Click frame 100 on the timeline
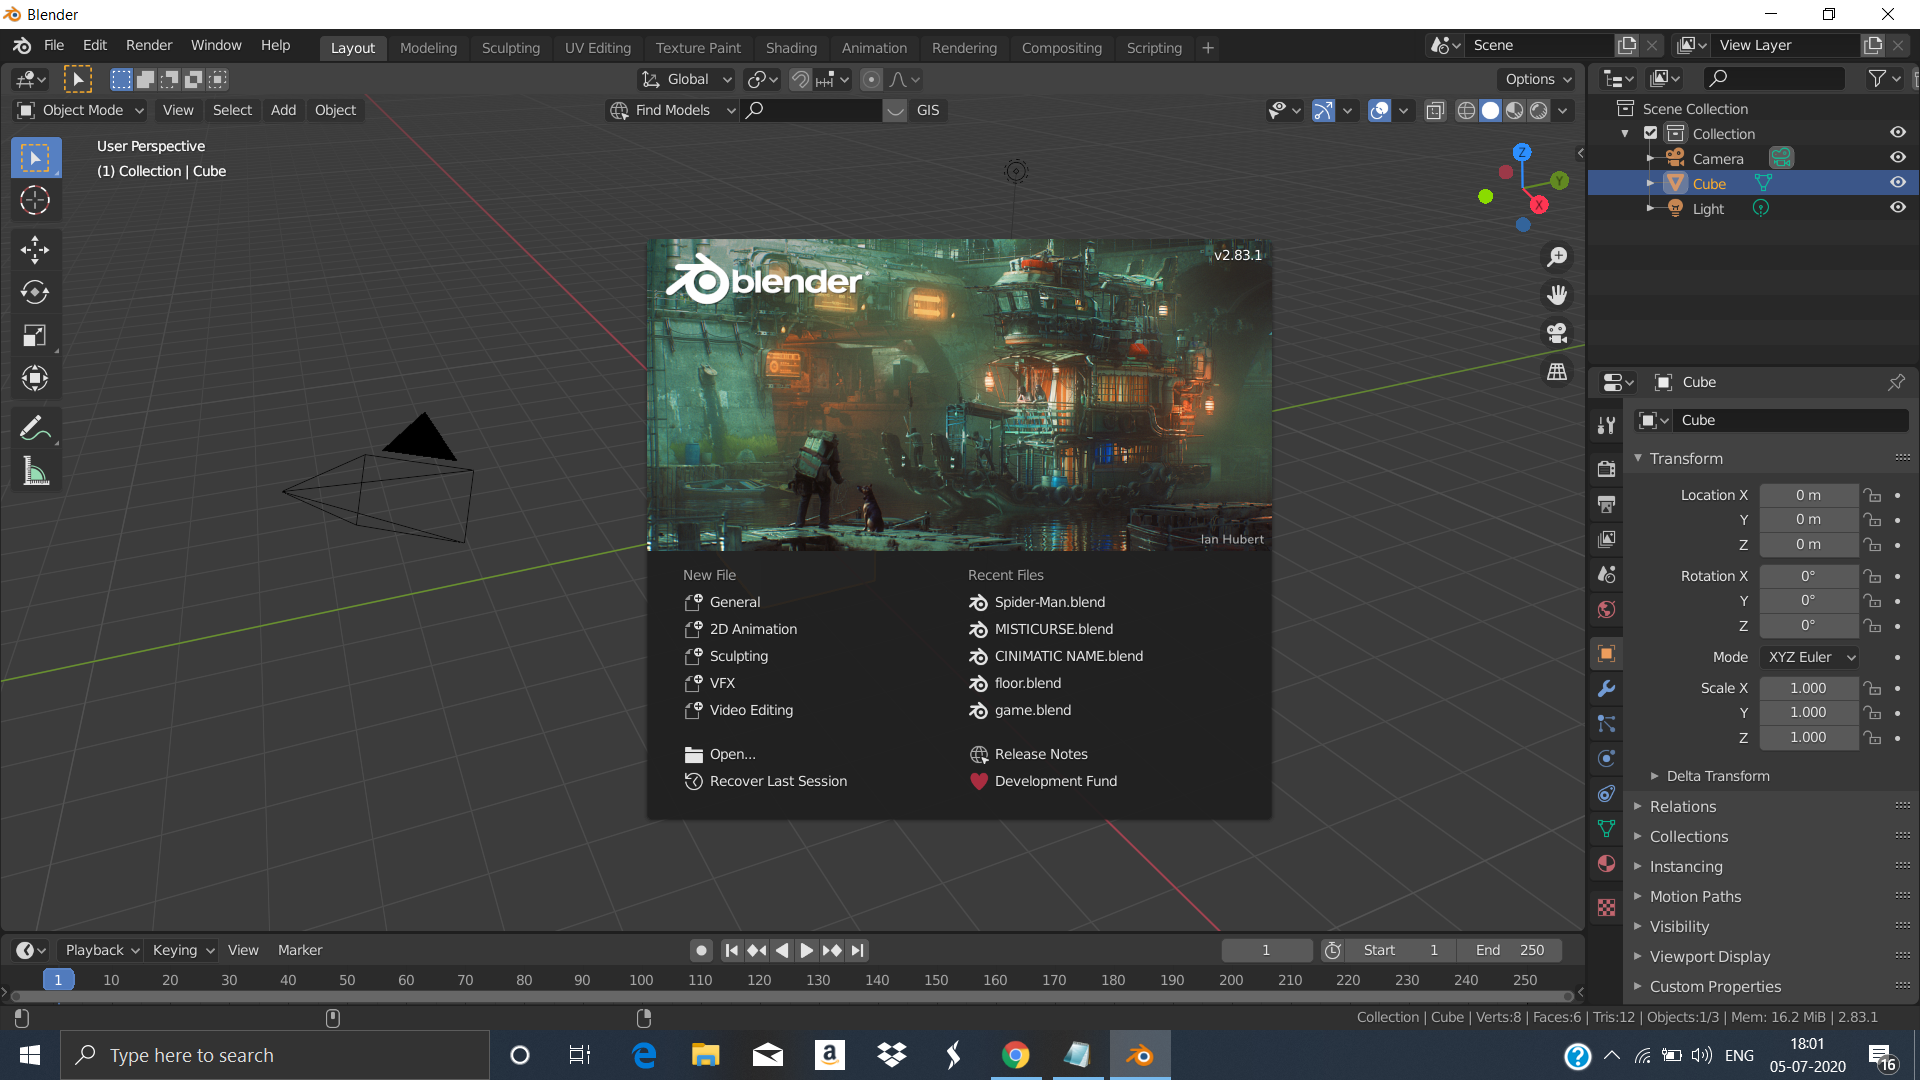The image size is (1920, 1080). (641, 980)
